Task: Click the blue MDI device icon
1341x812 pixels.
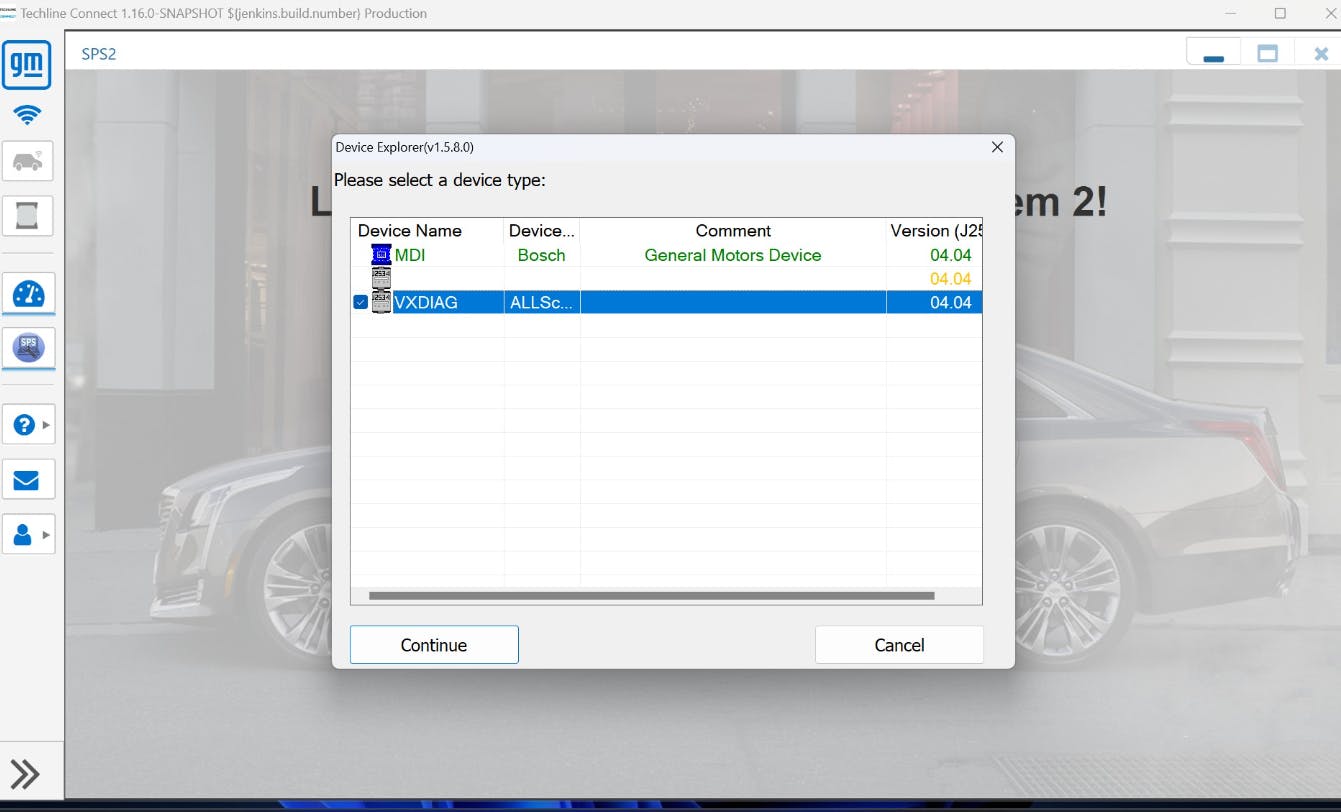Action: 381,255
